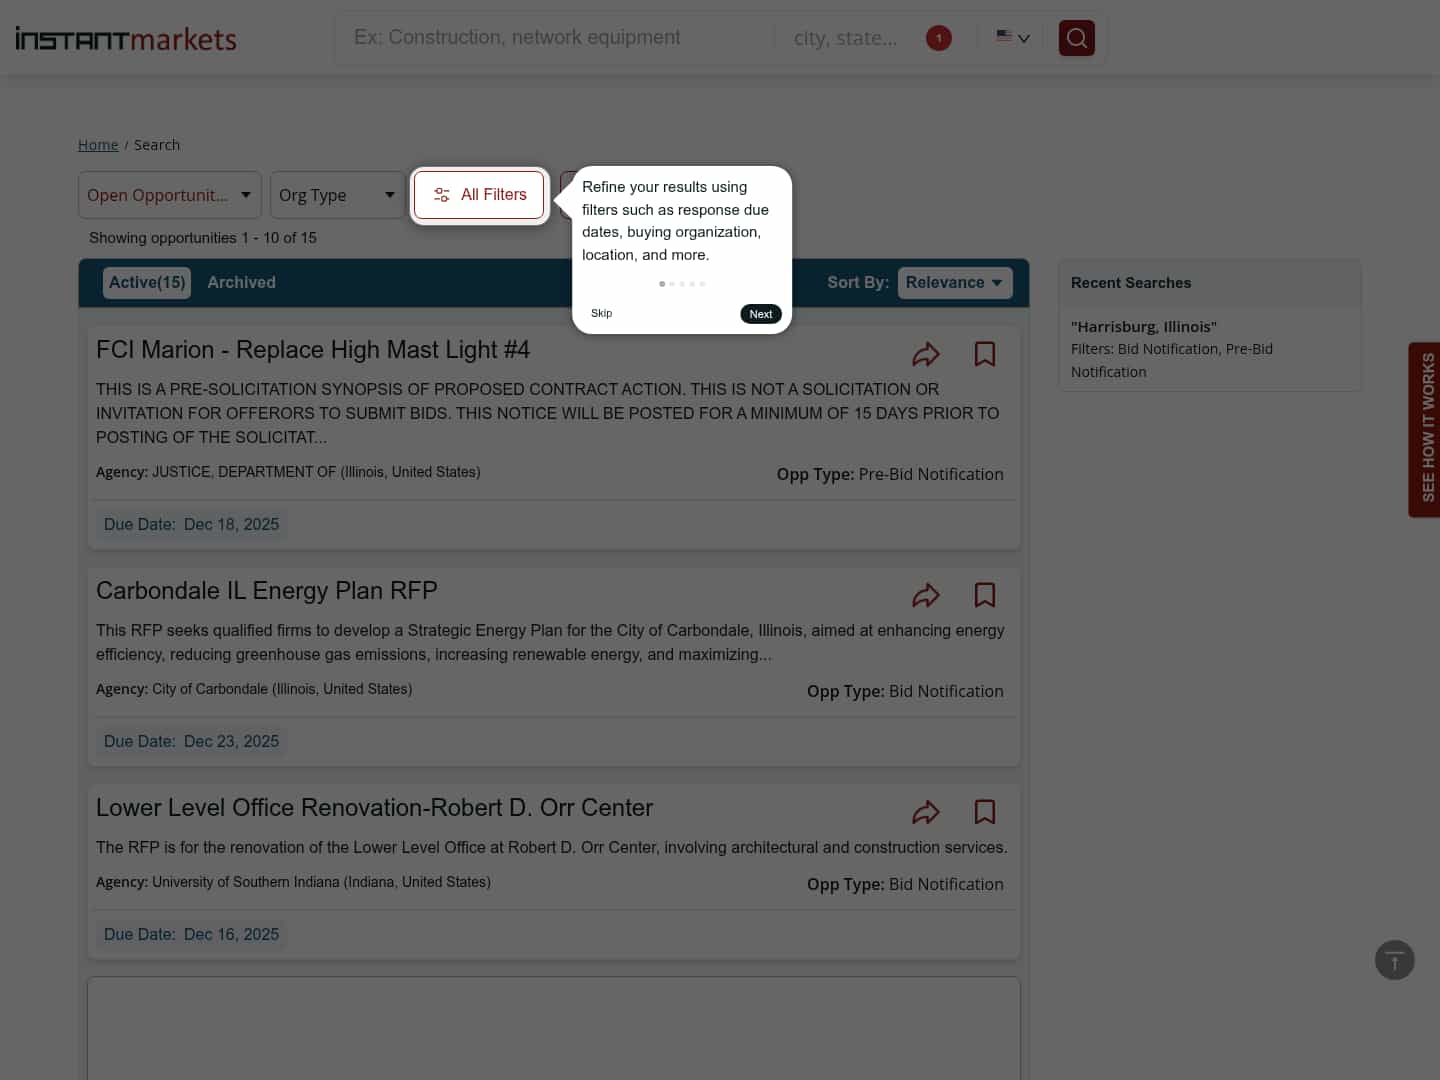
Task: Click the search magnifier icon
Action: tap(1076, 37)
